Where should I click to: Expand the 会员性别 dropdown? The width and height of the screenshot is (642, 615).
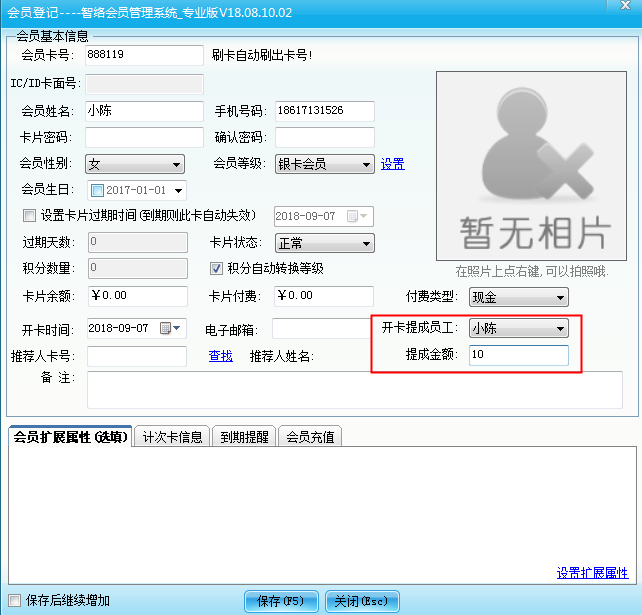pos(177,164)
